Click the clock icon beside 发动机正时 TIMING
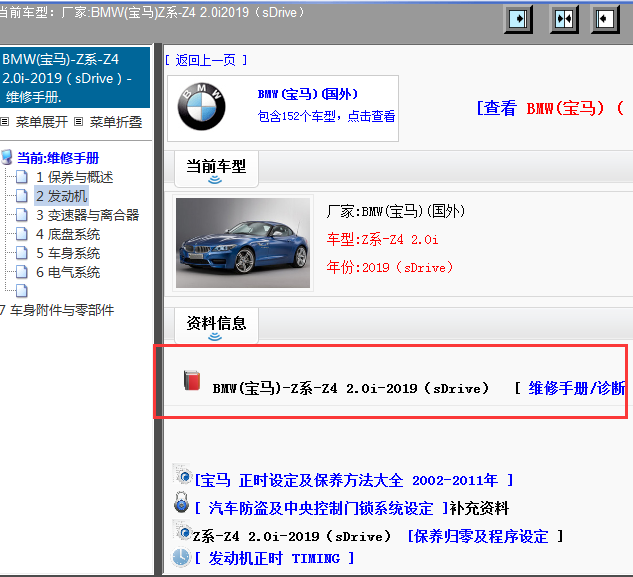The image size is (633, 577). point(181,557)
